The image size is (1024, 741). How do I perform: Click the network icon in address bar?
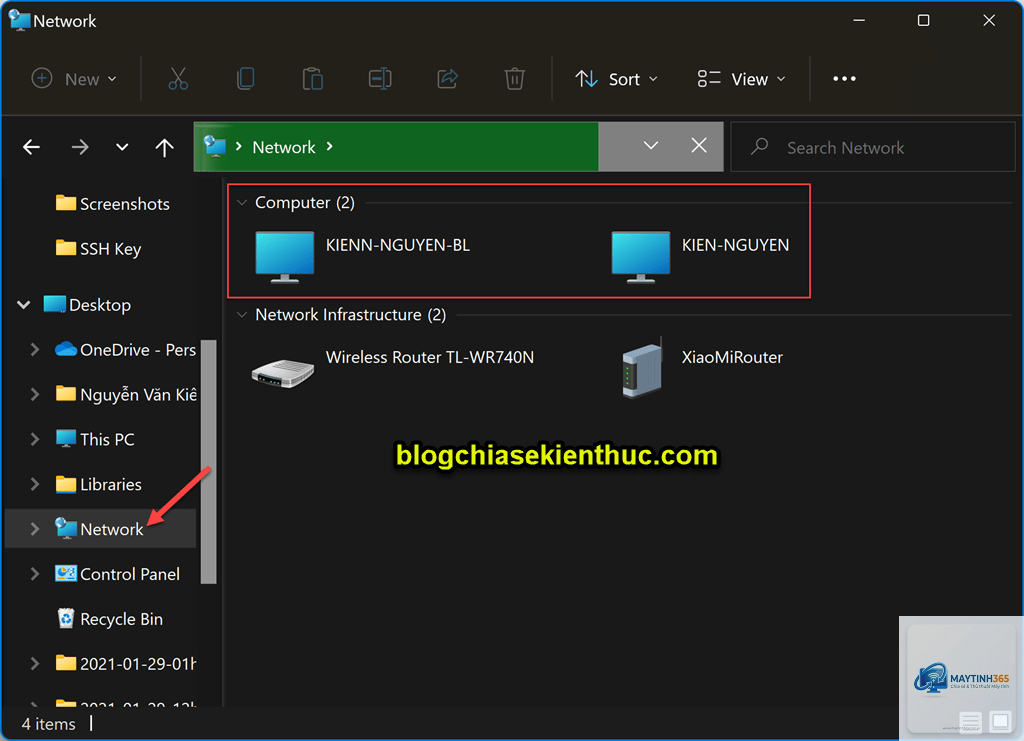tap(215, 146)
